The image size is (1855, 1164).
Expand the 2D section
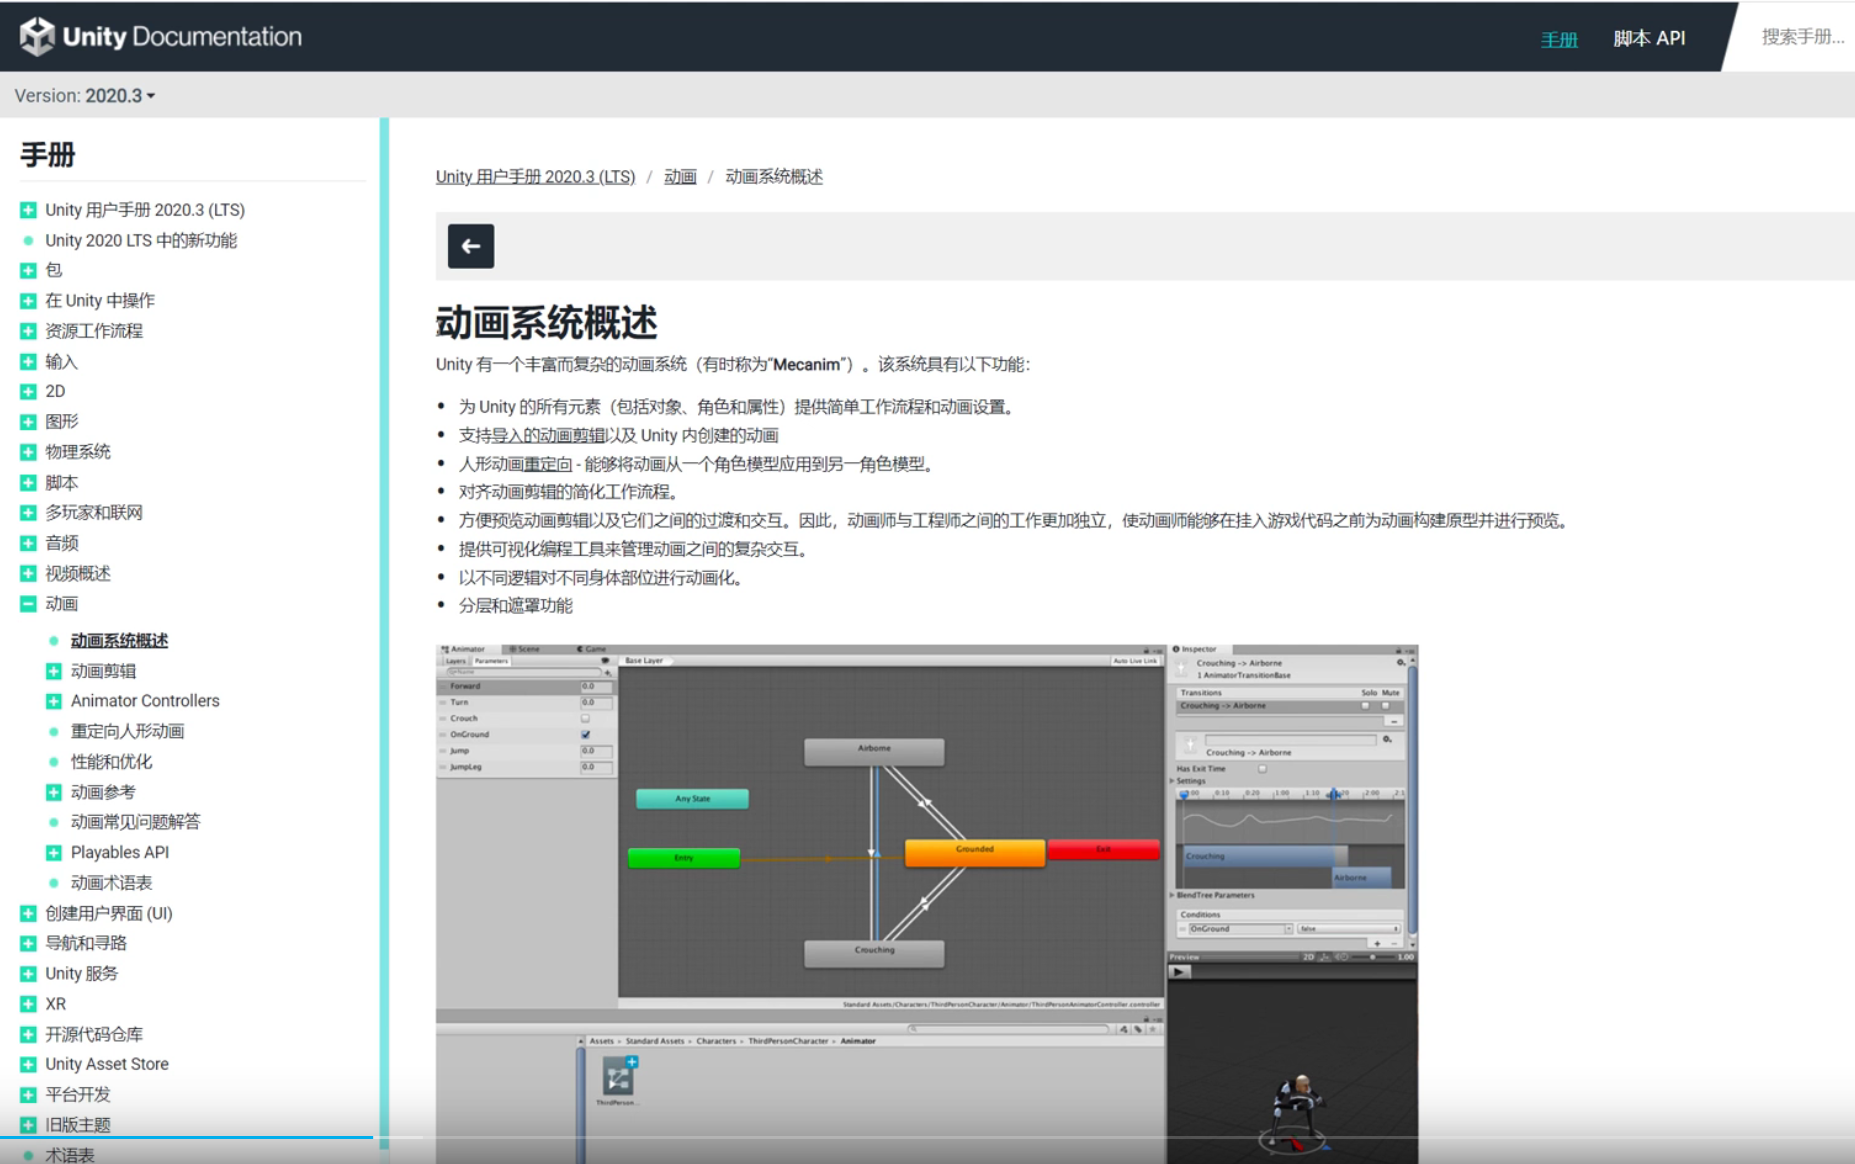28,392
